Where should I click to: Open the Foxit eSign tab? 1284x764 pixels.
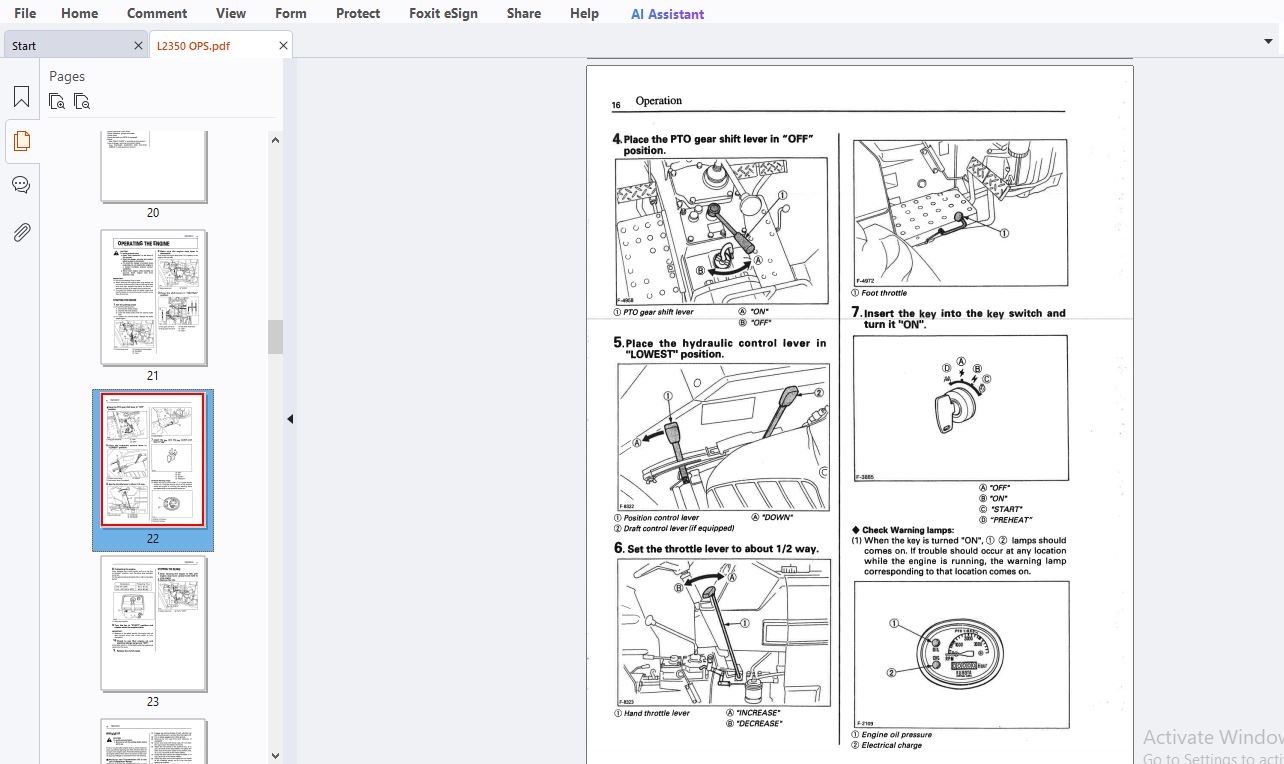point(443,13)
